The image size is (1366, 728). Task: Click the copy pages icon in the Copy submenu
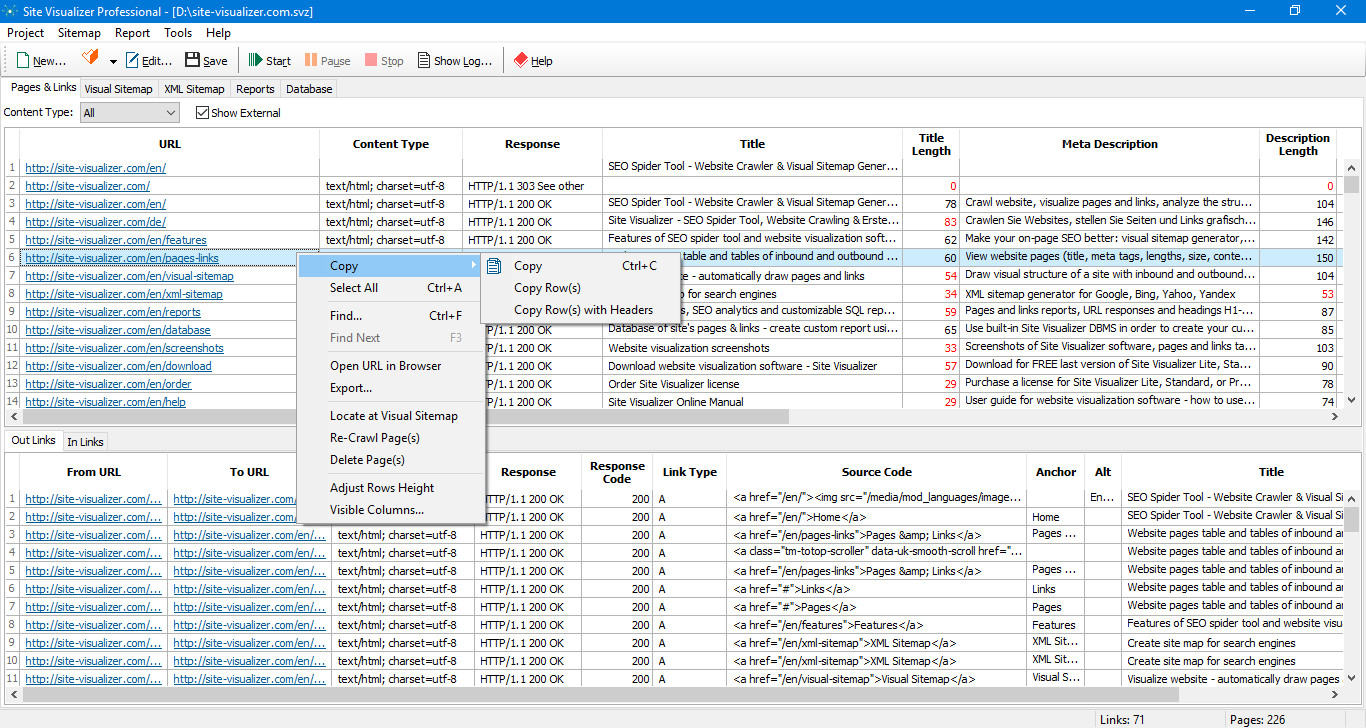pos(495,266)
